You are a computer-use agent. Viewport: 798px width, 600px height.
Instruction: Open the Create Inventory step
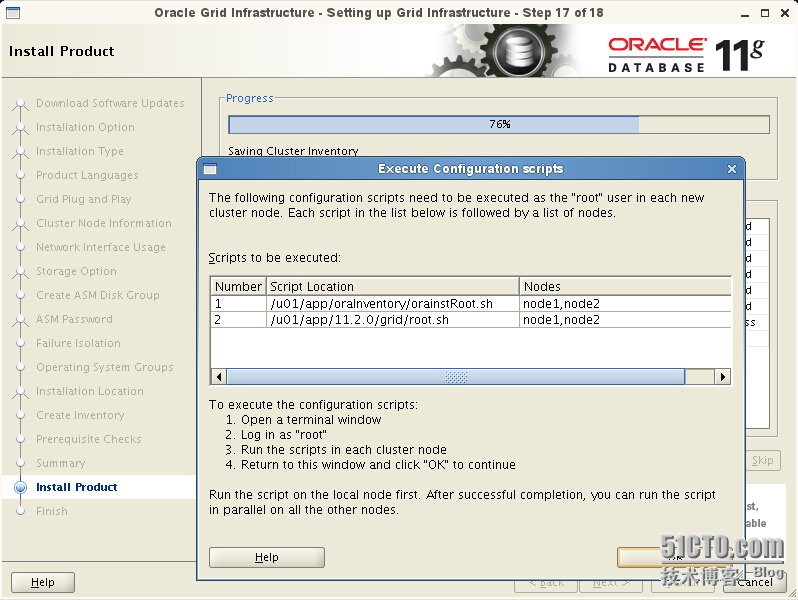80,415
